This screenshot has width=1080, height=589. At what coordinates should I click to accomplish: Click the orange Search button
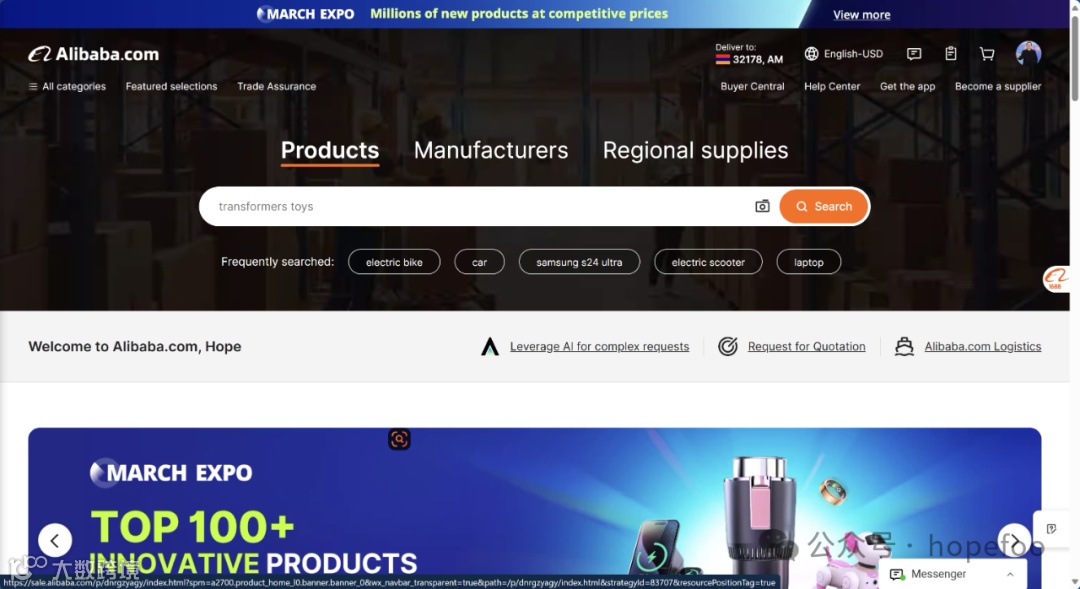[824, 206]
